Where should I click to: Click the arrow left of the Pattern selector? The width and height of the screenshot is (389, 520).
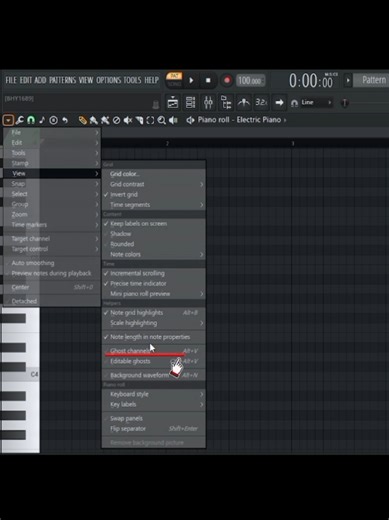point(348,80)
